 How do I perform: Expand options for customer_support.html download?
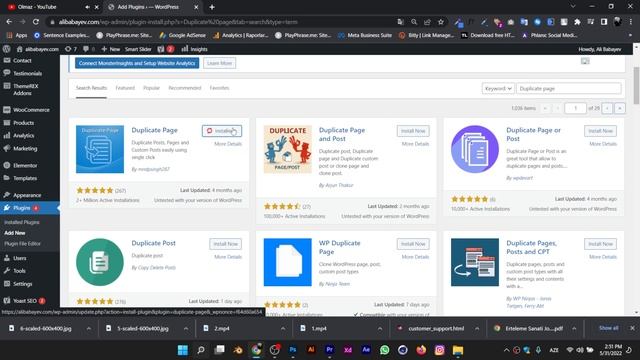pyautogui.click(x=477, y=329)
